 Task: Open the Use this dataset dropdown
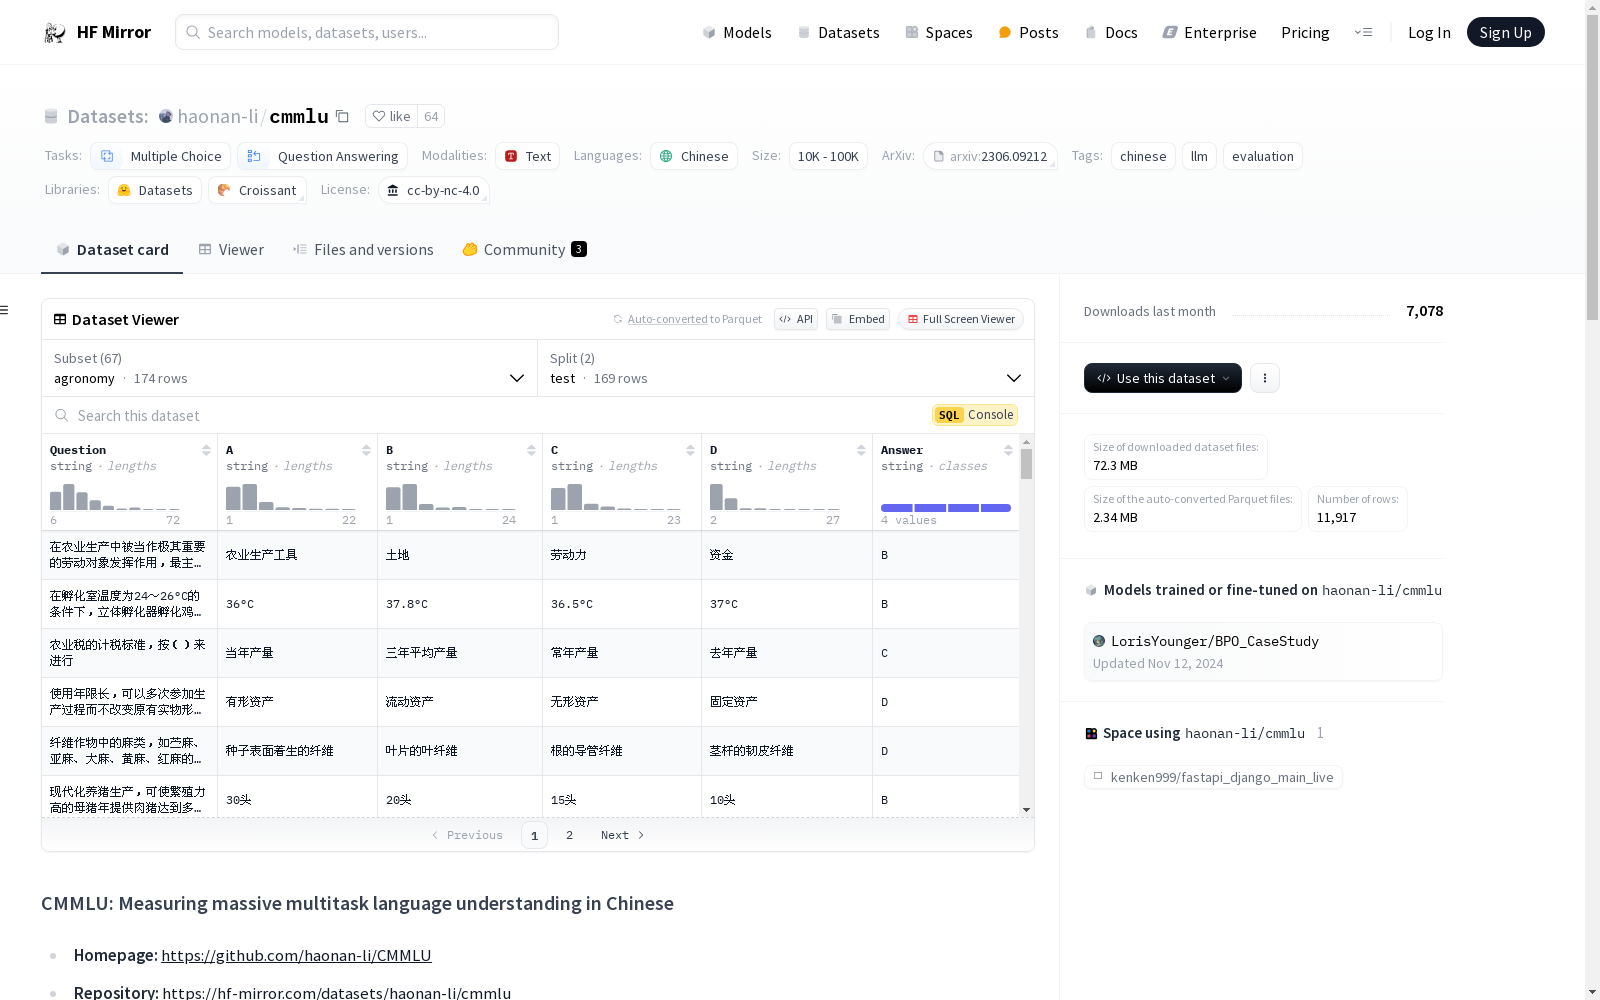(1163, 378)
